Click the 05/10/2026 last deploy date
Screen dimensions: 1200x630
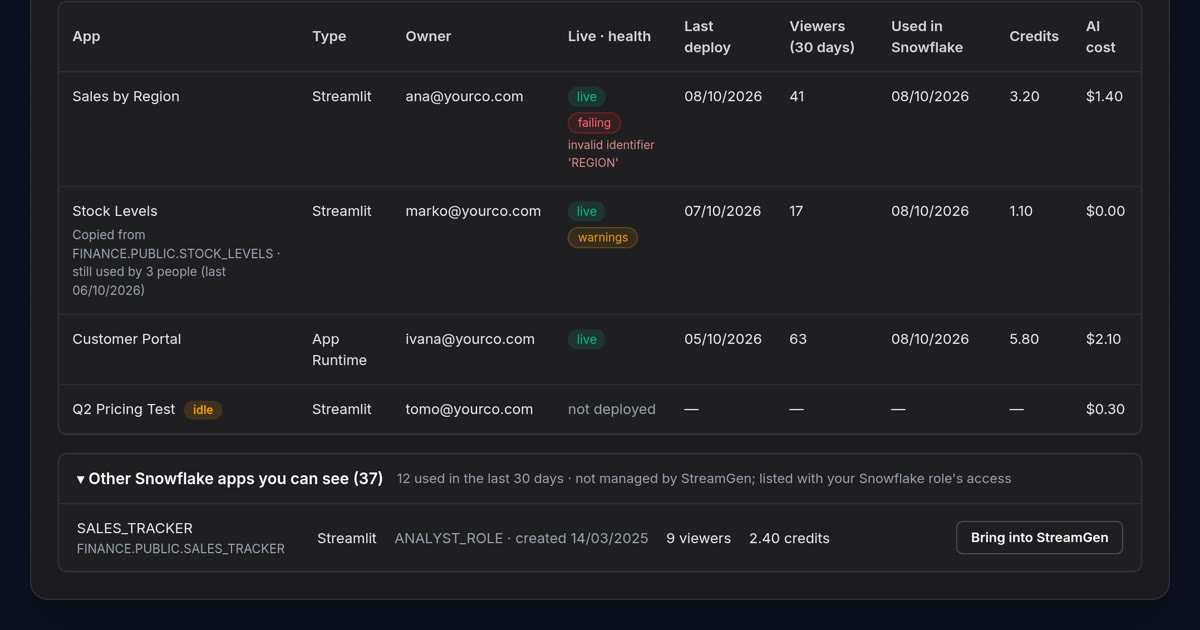click(x=723, y=340)
